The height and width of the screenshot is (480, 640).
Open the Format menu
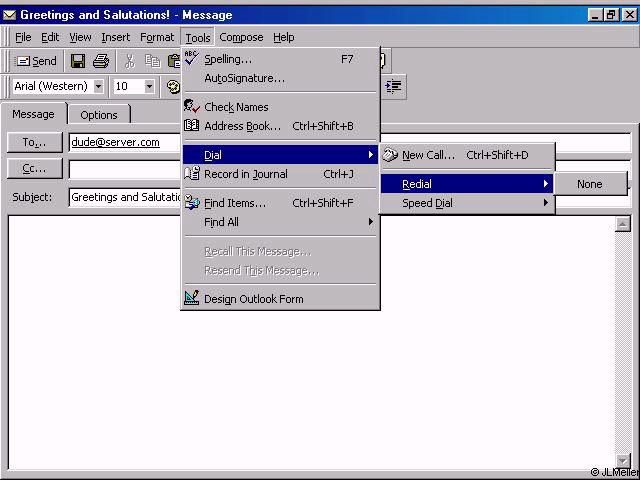tap(157, 38)
